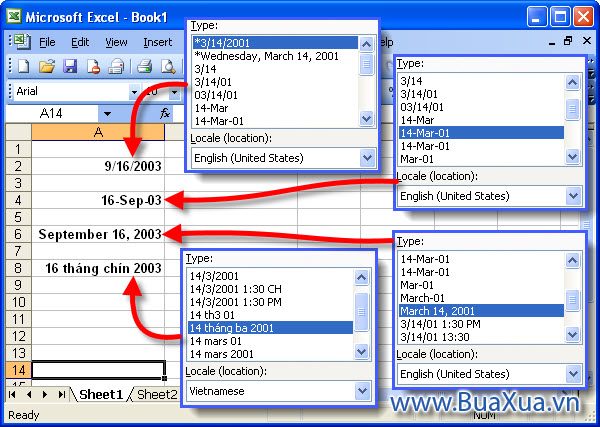
Task: Open the locale dropdown under the March 14, 2001 list
Action: pyautogui.click(x=573, y=373)
